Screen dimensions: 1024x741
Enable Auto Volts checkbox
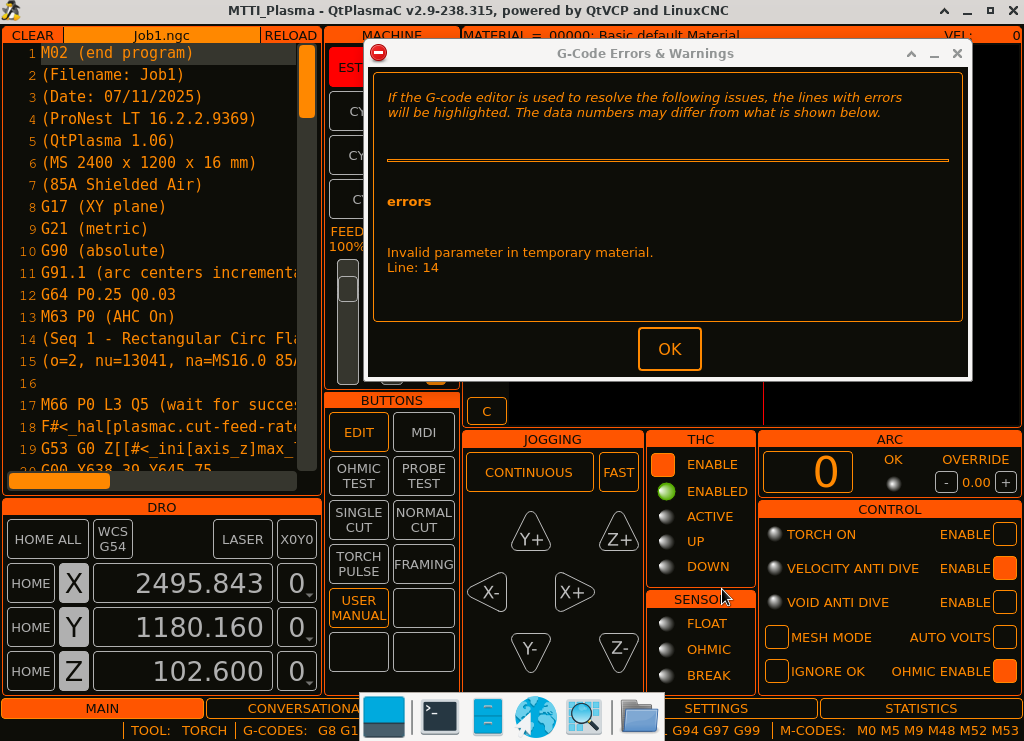1005,637
